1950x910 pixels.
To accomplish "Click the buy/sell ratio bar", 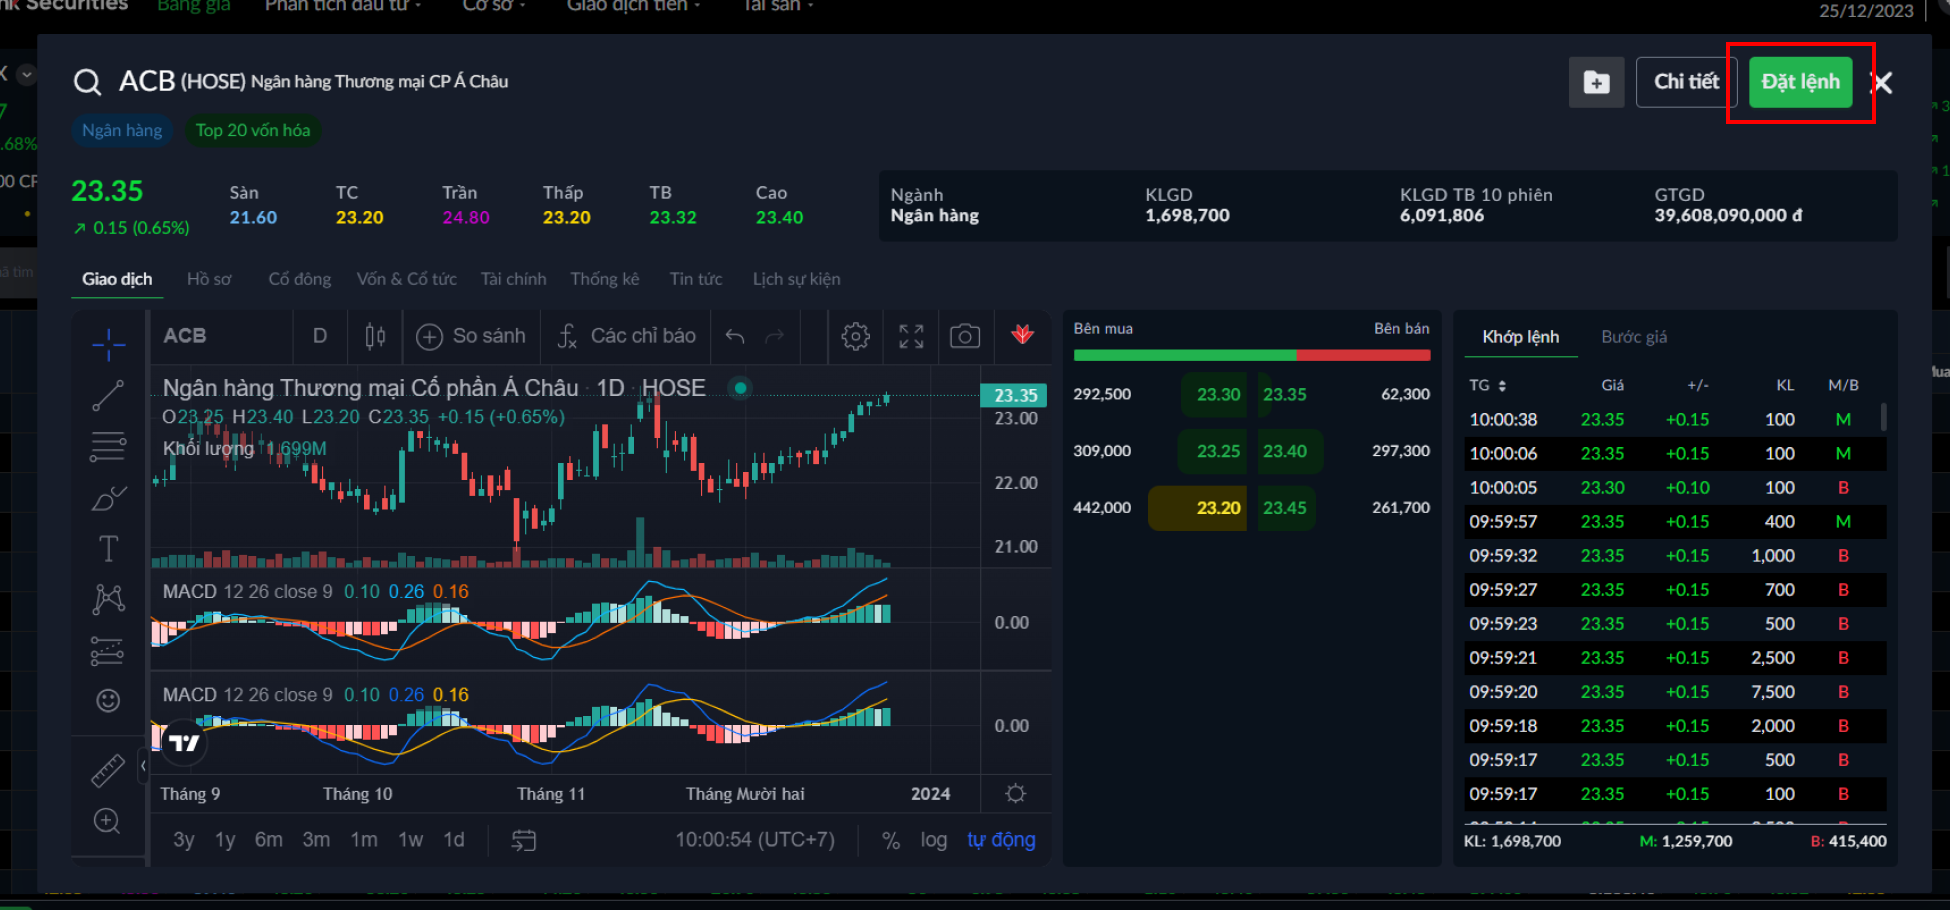I will pyautogui.click(x=1251, y=355).
